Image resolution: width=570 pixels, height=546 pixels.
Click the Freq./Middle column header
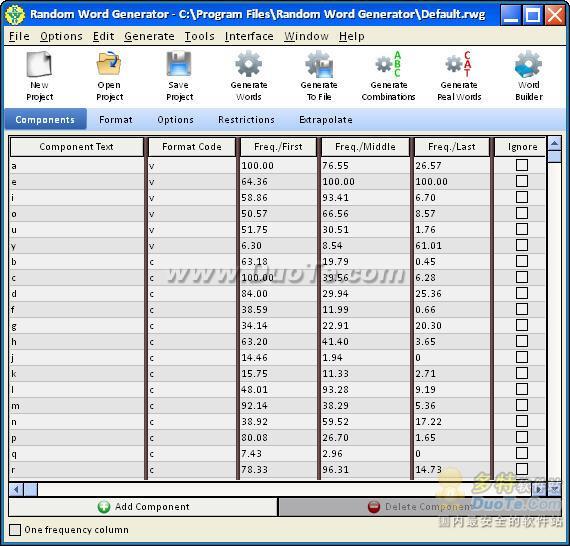pyautogui.click(x=365, y=147)
